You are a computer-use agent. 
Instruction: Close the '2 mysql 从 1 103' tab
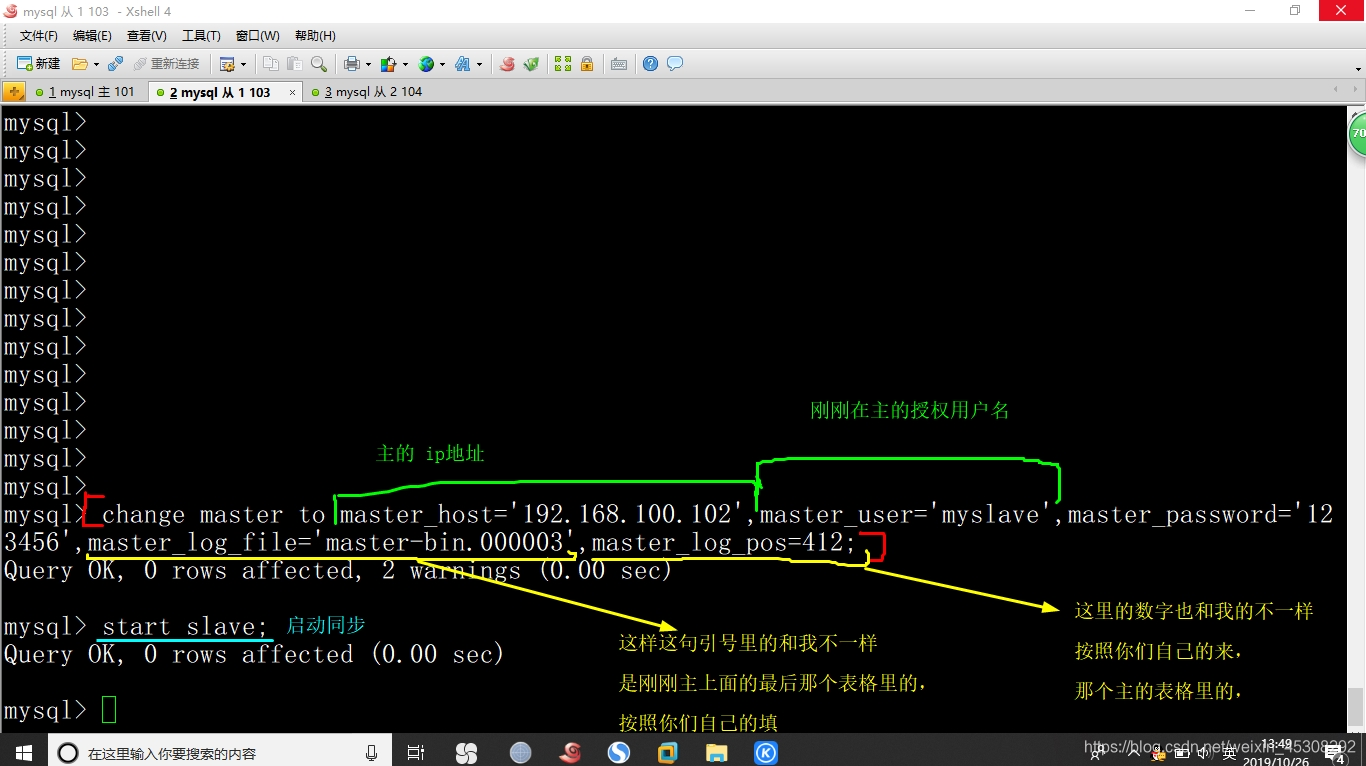[293, 92]
